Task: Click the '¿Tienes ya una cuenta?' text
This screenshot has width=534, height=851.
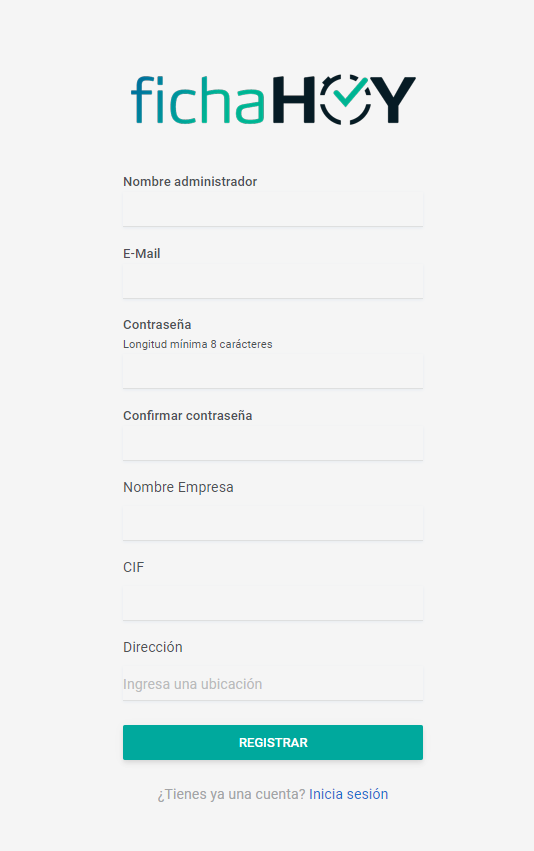Action: pyautogui.click(x=232, y=794)
